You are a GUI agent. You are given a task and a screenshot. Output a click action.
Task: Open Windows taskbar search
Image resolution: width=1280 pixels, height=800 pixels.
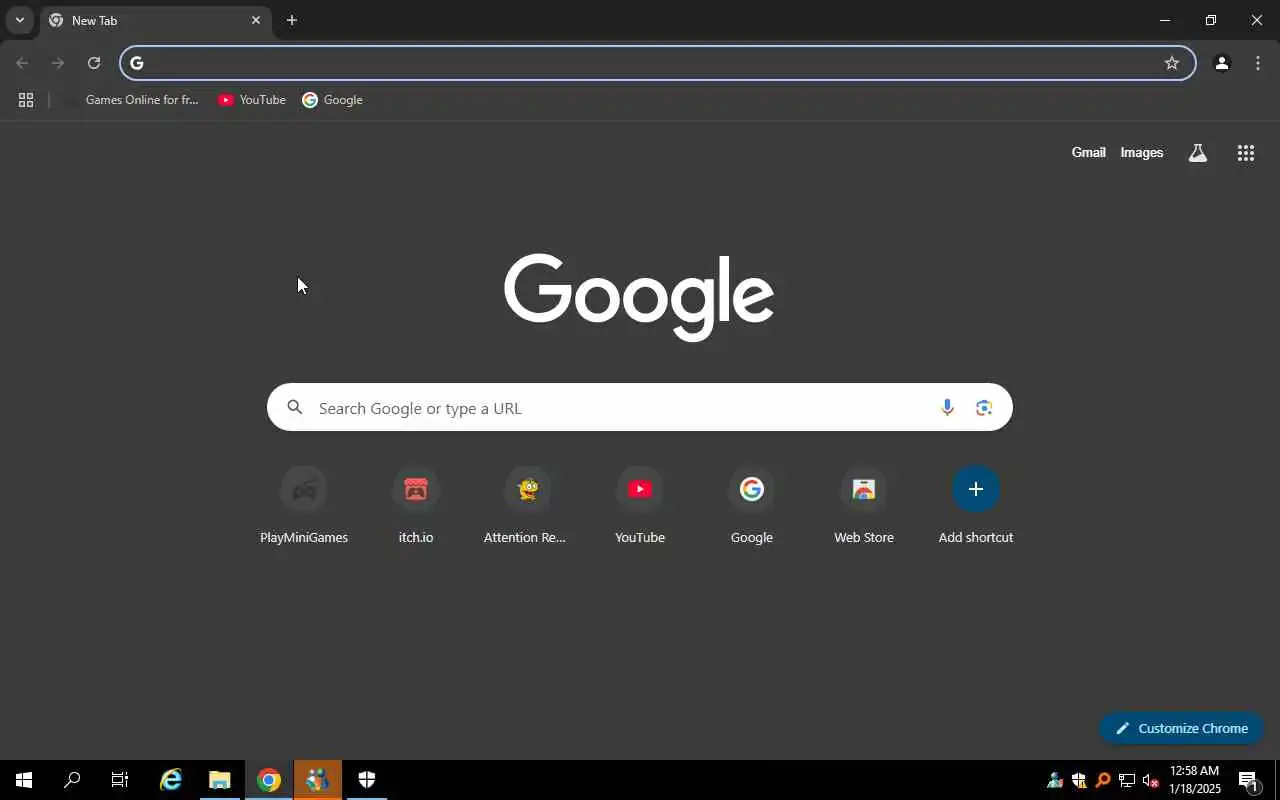click(x=72, y=780)
